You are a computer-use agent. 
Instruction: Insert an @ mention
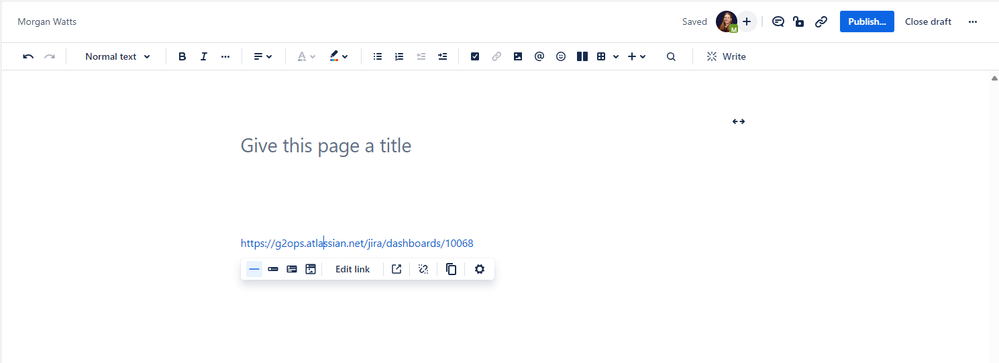pyautogui.click(x=539, y=57)
